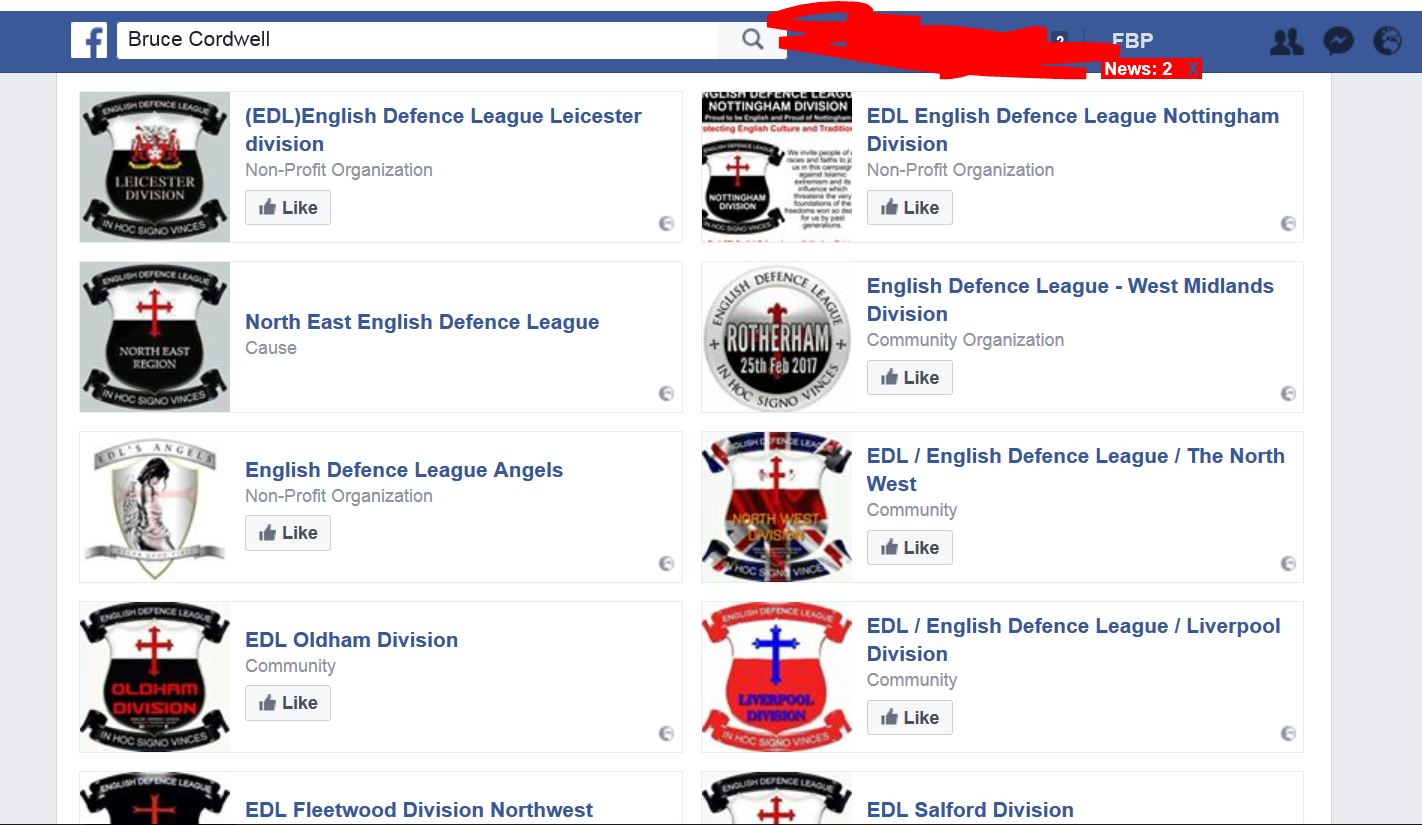Open the notifications globe icon
This screenshot has width=1422, height=825.
coord(1387,41)
